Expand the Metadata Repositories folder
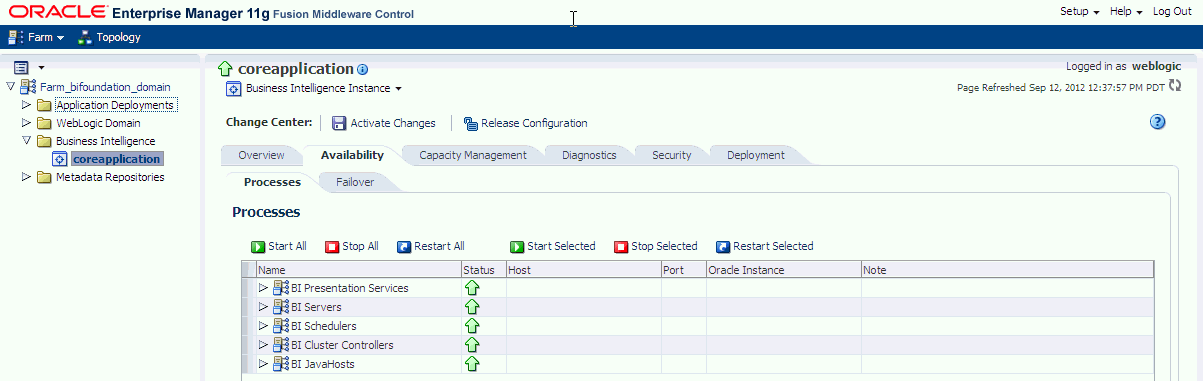This screenshot has width=1203, height=381. point(27,177)
